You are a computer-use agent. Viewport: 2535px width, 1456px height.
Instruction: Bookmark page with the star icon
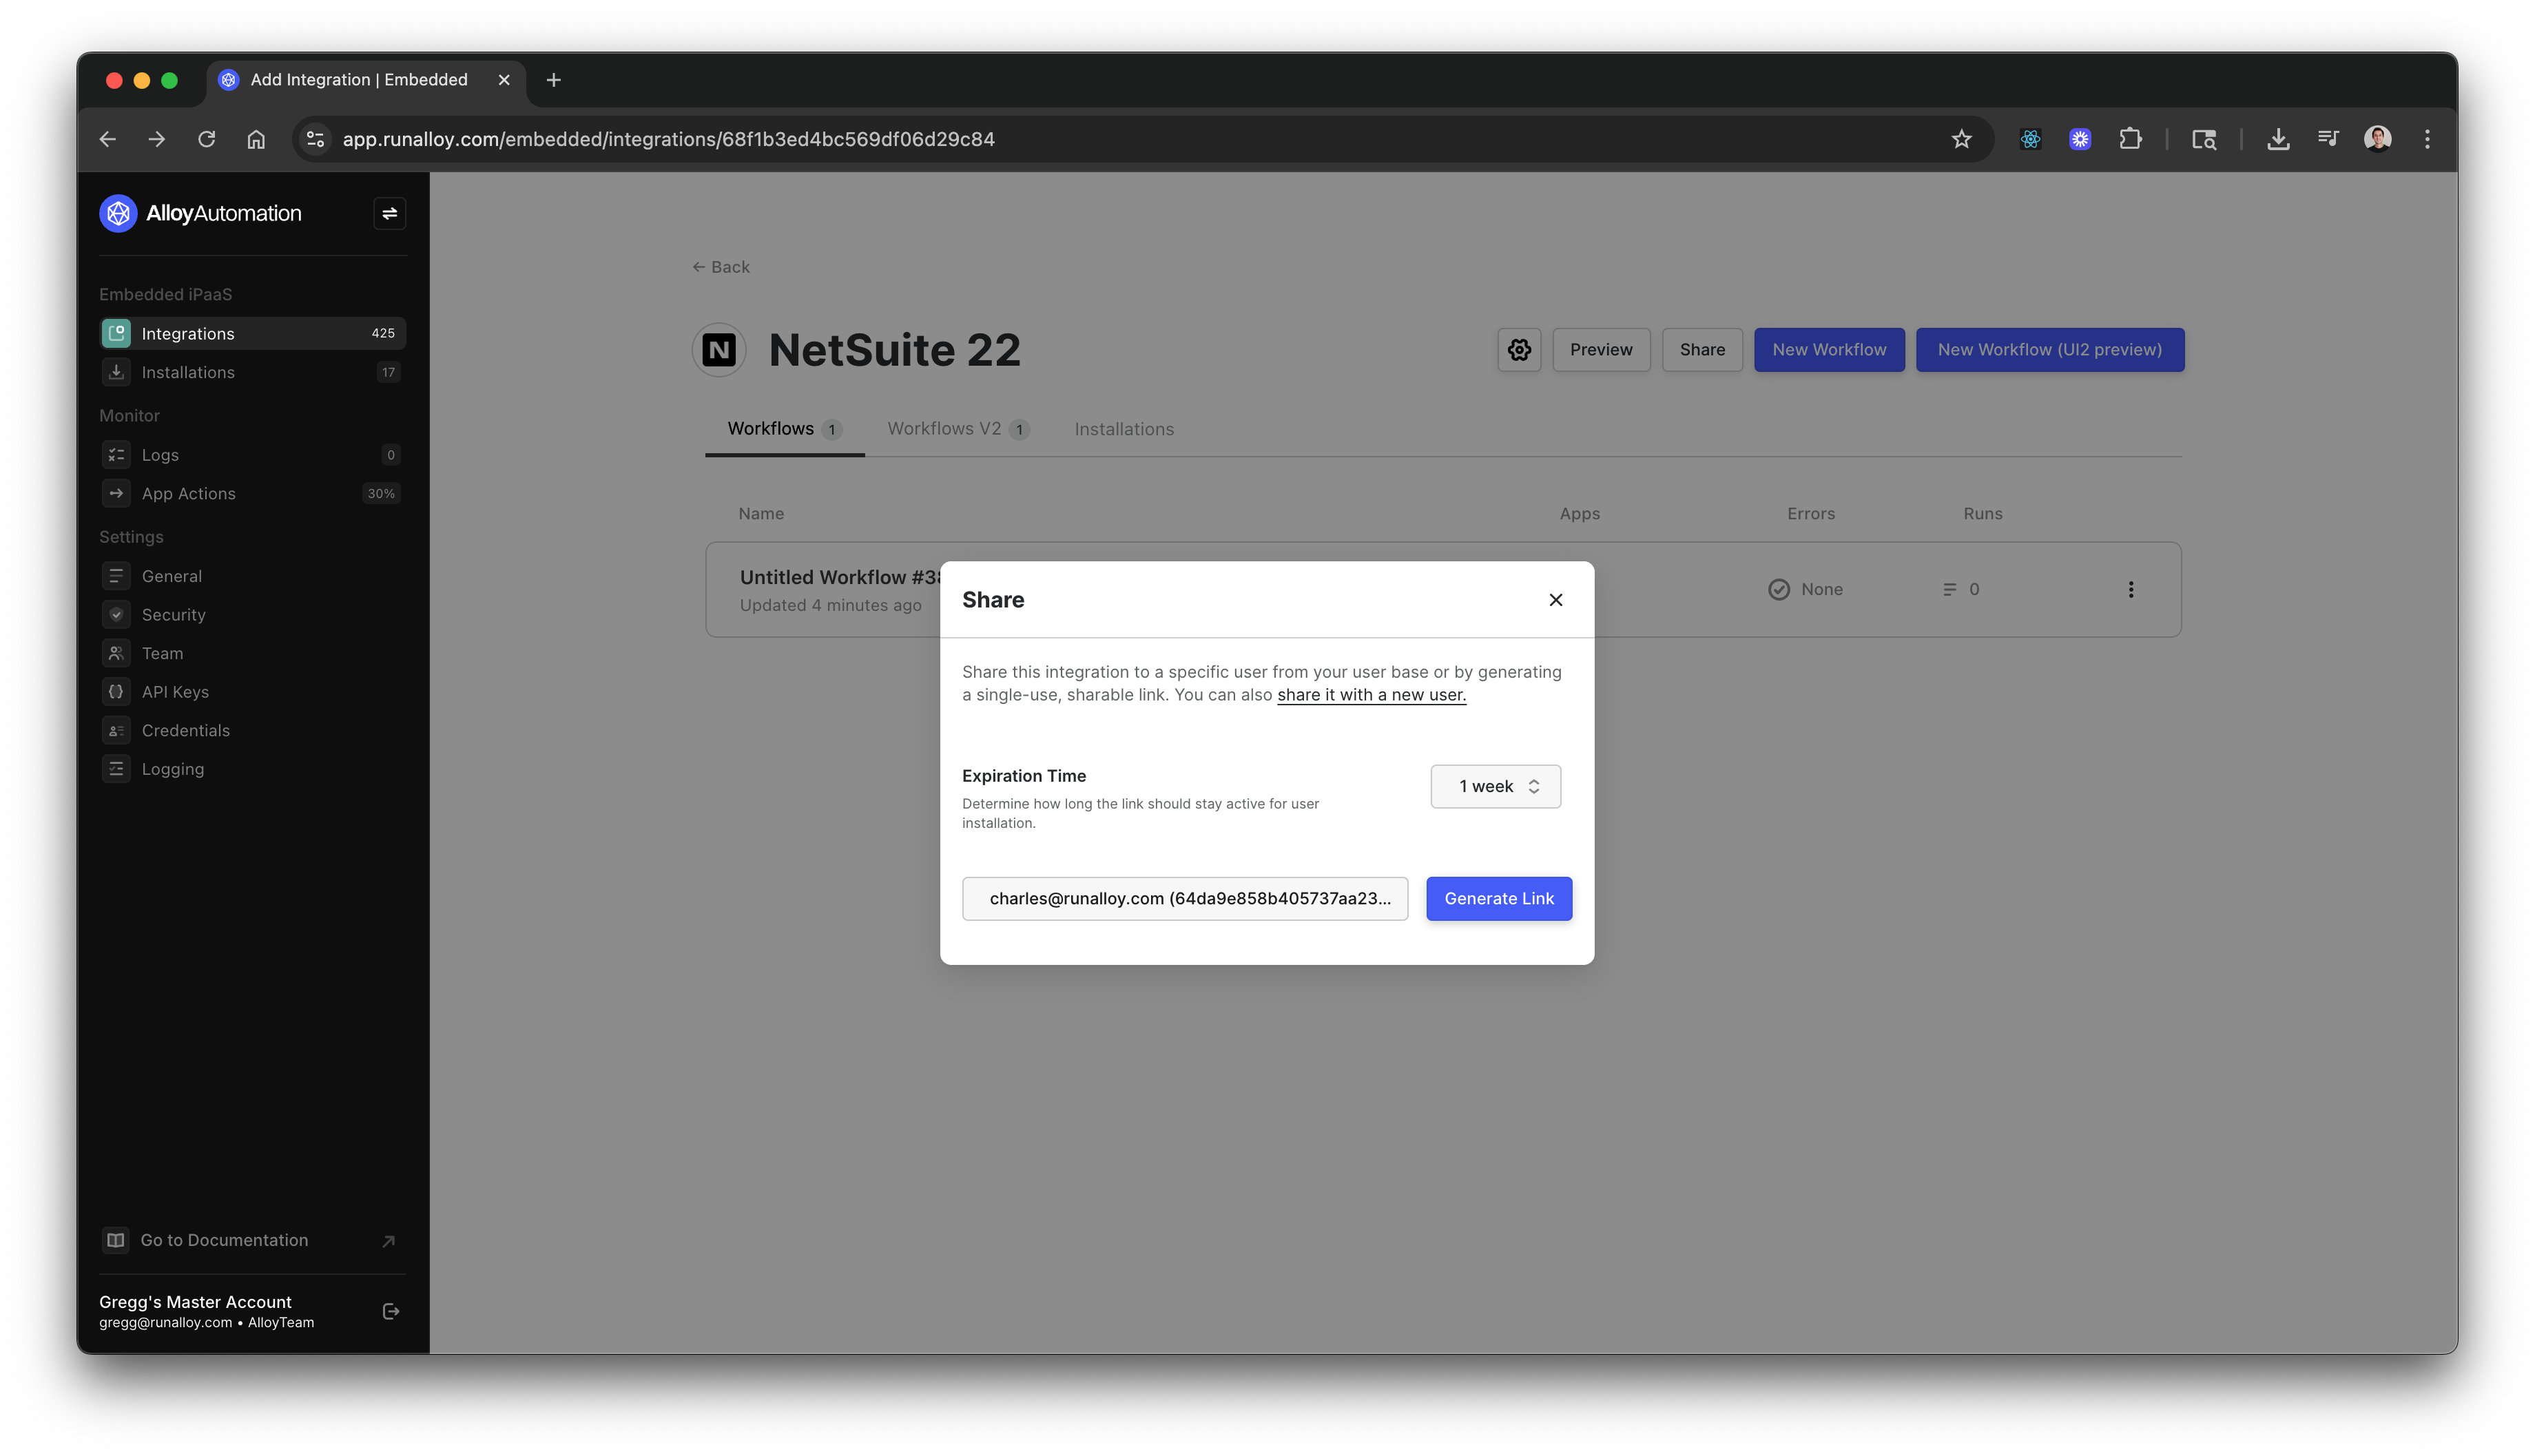(x=1961, y=139)
